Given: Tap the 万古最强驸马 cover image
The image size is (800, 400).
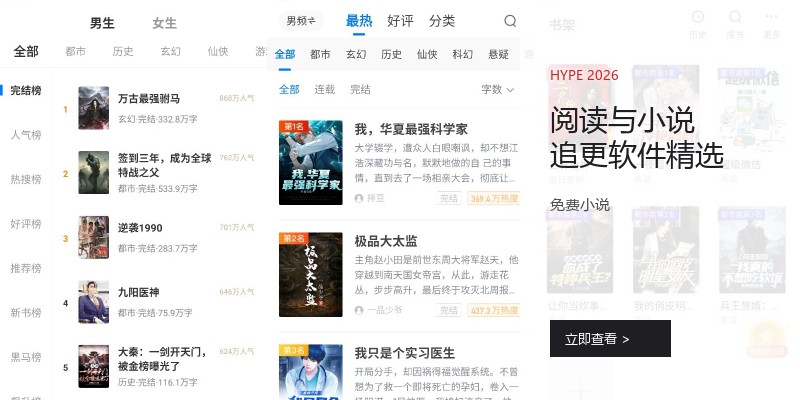Looking at the screenshot, I should click(93, 108).
